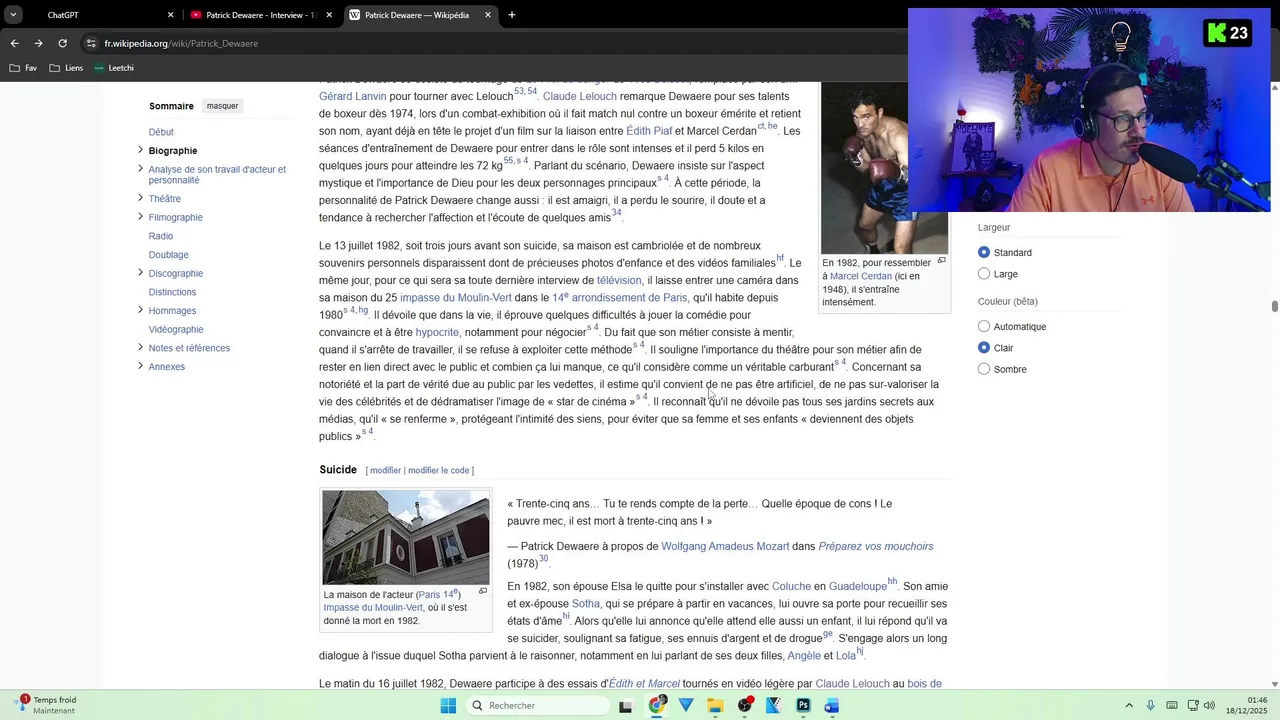Click the taskbar Rechercher search box
1280x720 pixels.
point(538,705)
